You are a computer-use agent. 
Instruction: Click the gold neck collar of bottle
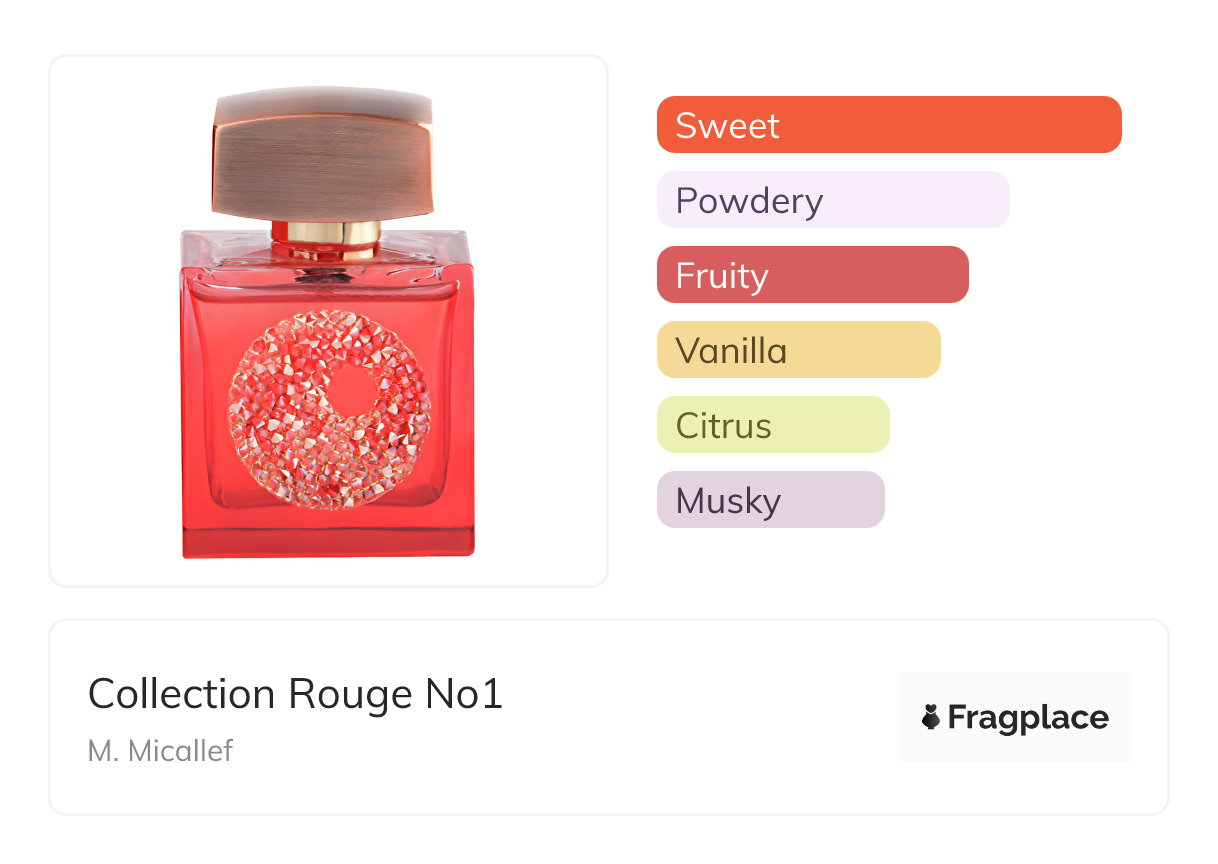click(326, 235)
